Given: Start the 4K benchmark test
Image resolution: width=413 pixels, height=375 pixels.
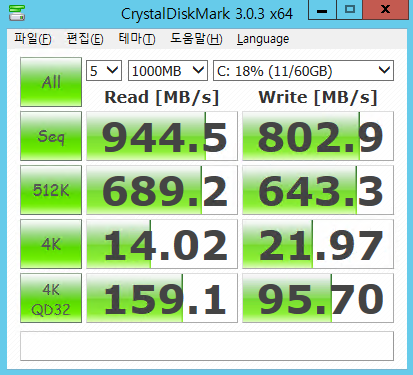Looking at the screenshot, I should (51, 244).
